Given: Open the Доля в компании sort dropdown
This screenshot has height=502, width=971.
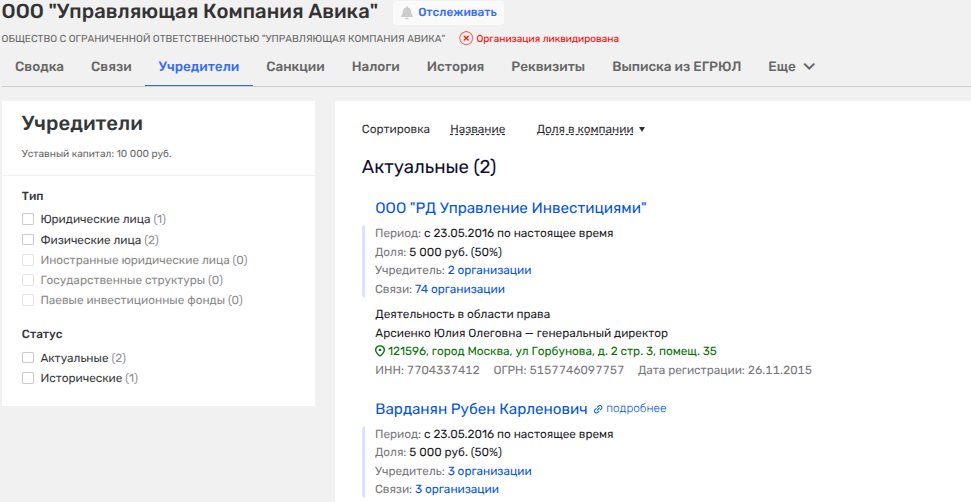Looking at the screenshot, I should [x=590, y=130].
